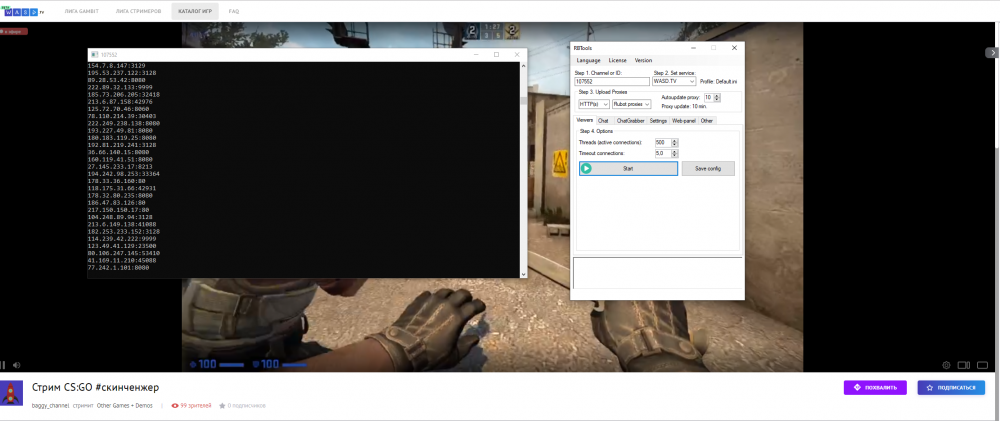Open the video player settings gear
This screenshot has width=1000, height=421.
pyautogui.click(x=946, y=364)
